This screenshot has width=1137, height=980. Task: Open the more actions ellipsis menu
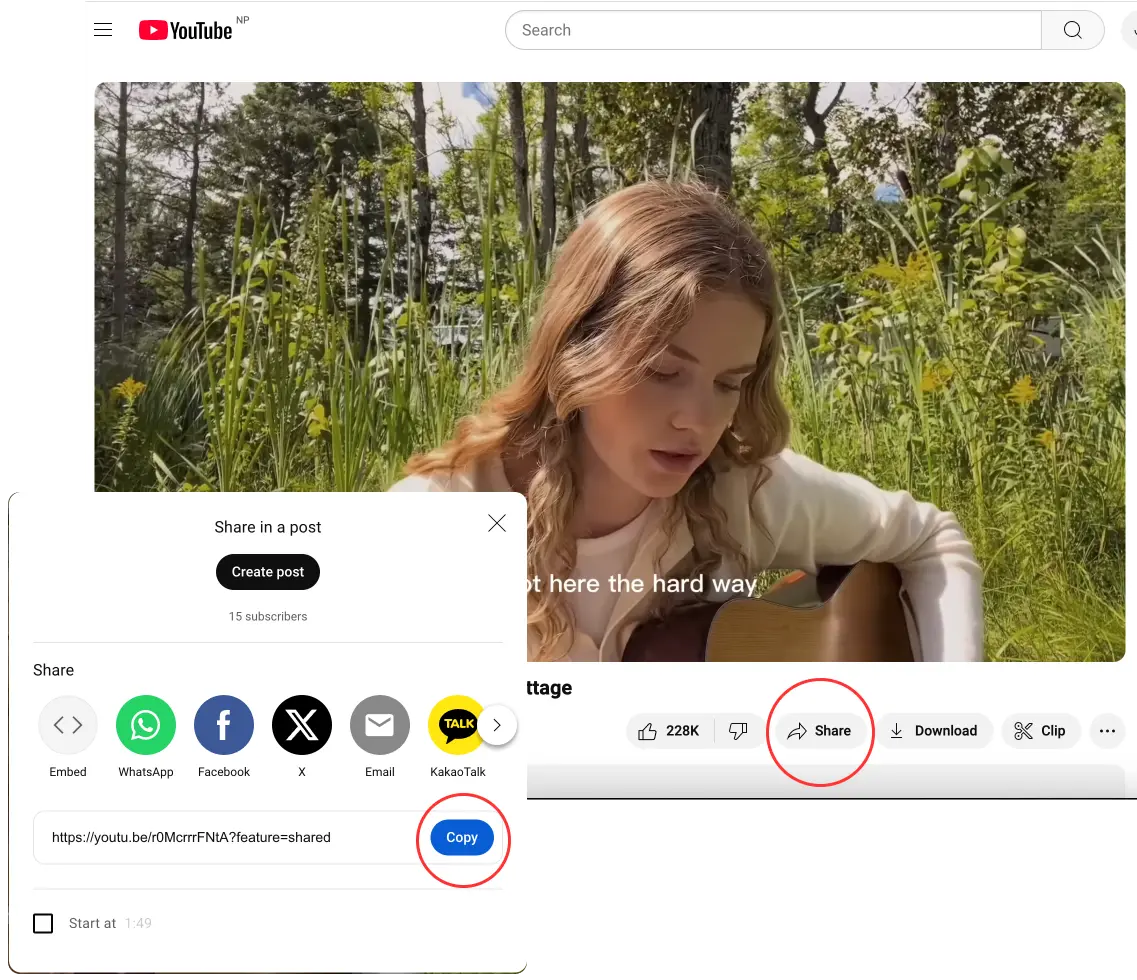point(1107,730)
